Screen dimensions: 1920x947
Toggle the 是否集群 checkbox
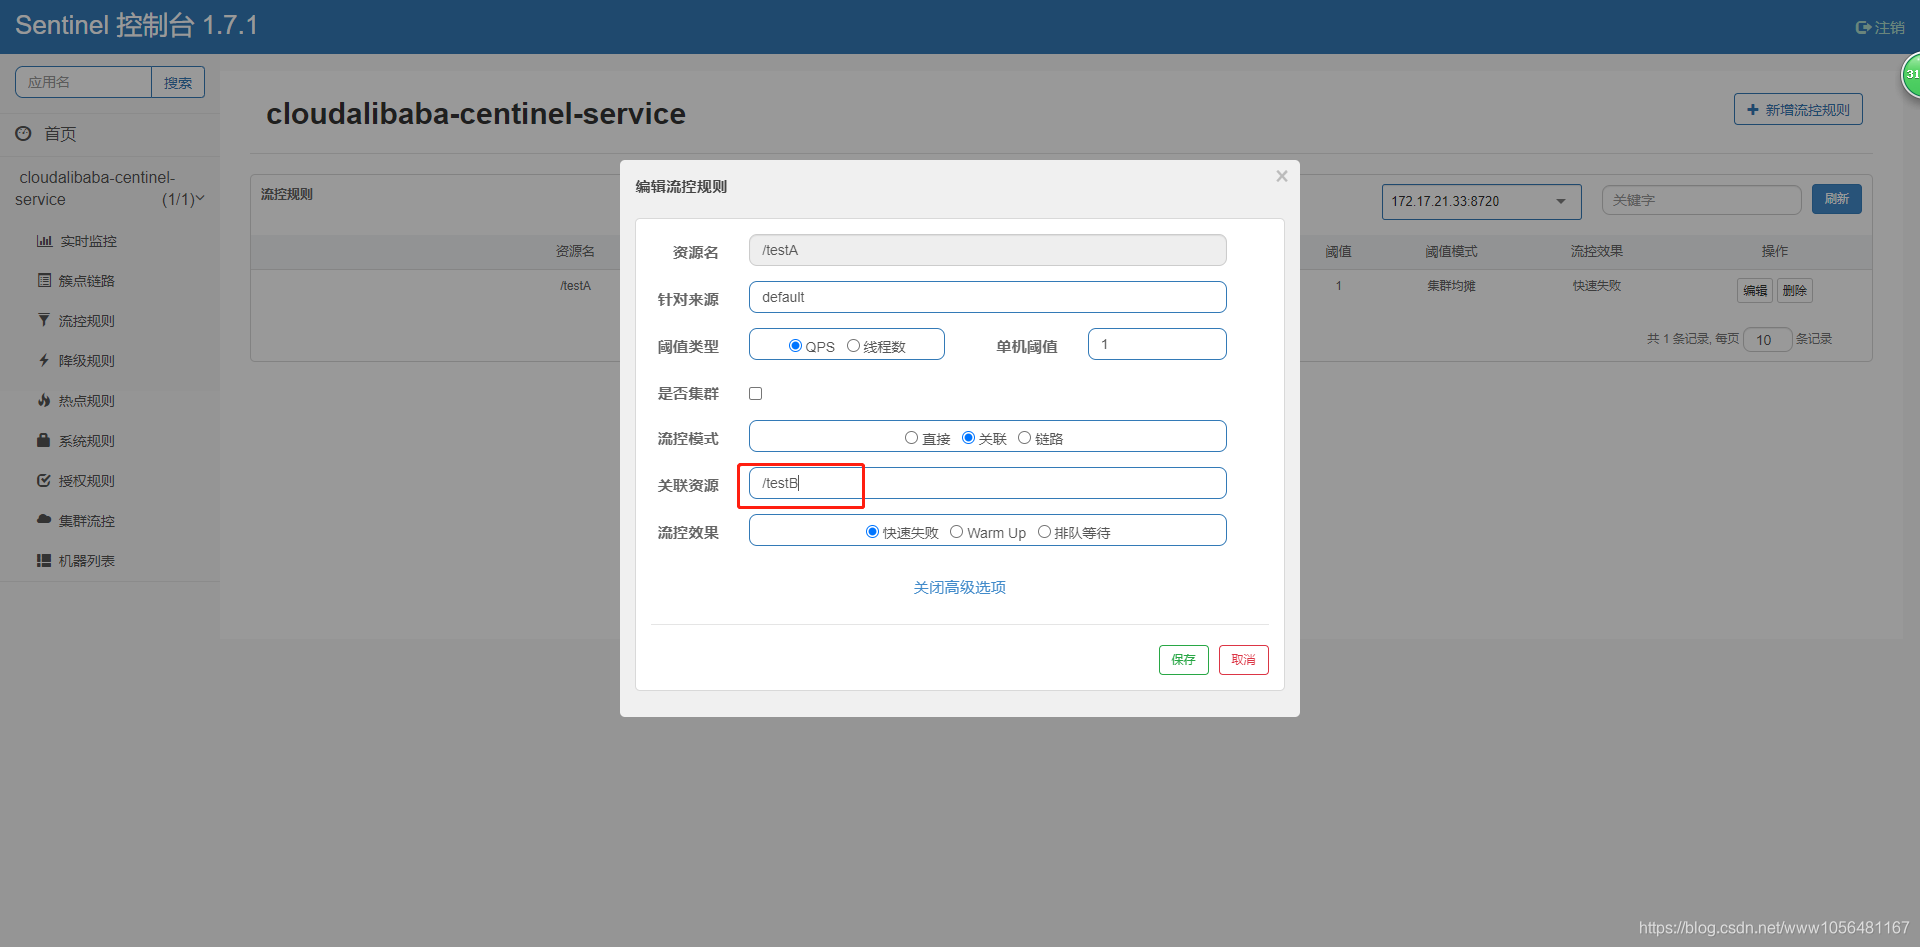756,394
